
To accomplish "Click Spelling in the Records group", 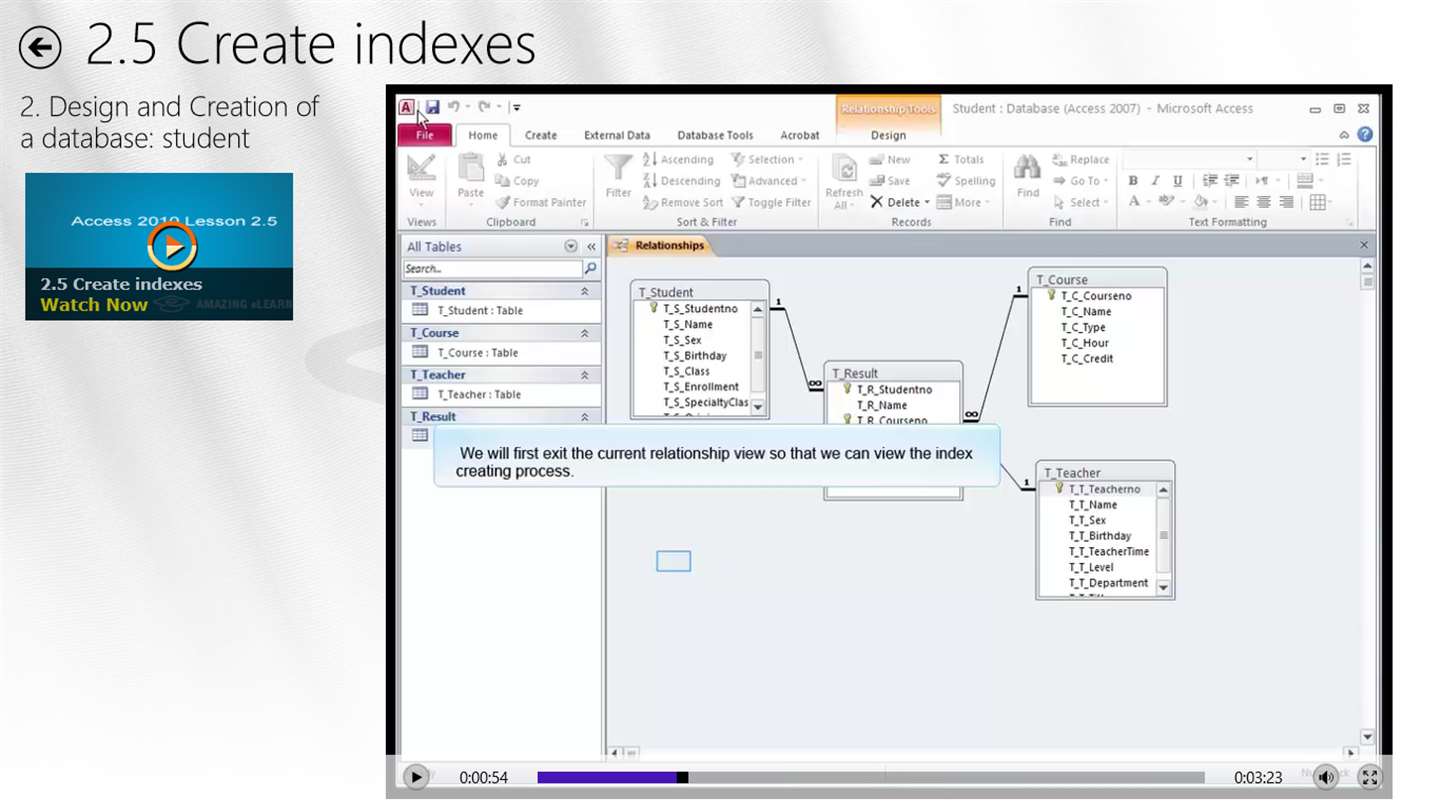I will pyautogui.click(x=966, y=181).
